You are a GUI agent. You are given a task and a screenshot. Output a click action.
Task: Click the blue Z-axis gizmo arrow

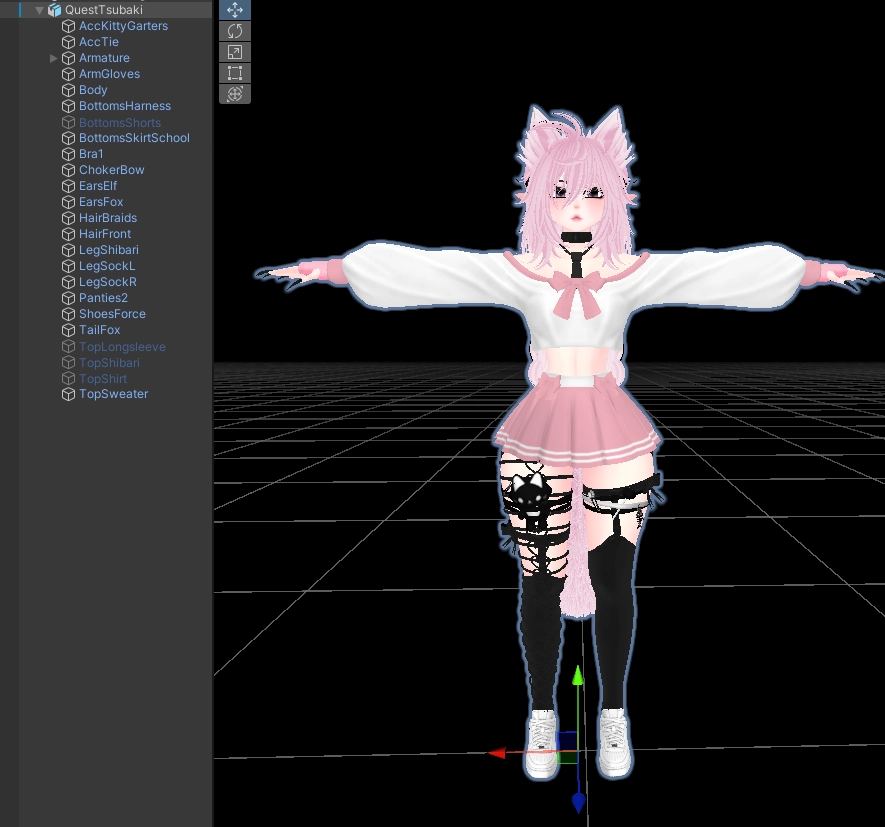(x=578, y=801)
